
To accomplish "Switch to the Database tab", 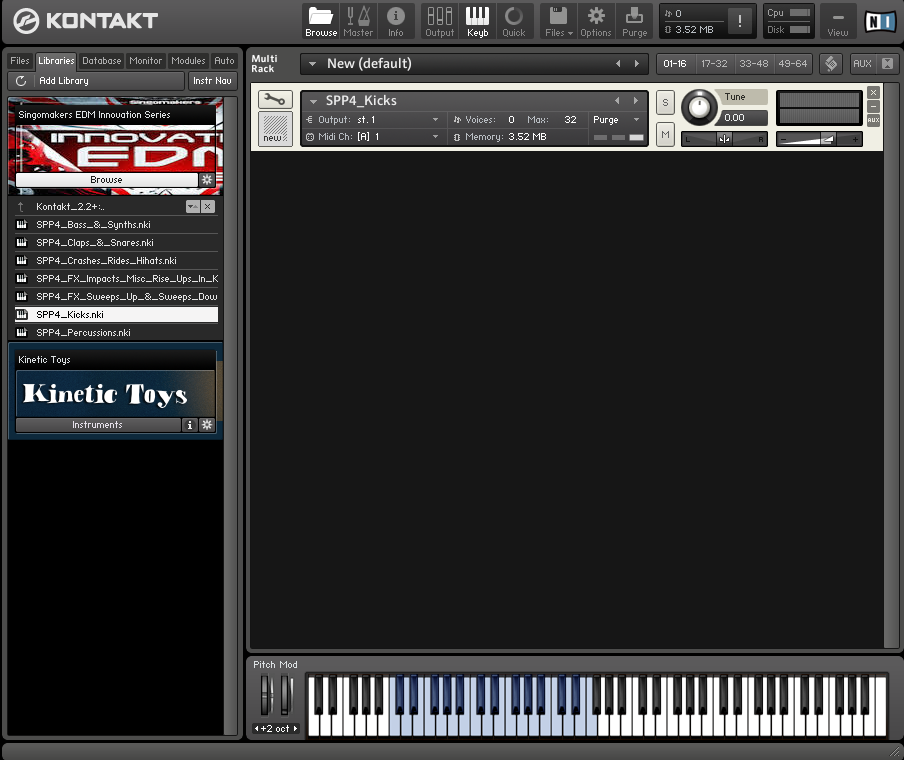I will pyautogui.click(x=101, y=61).
